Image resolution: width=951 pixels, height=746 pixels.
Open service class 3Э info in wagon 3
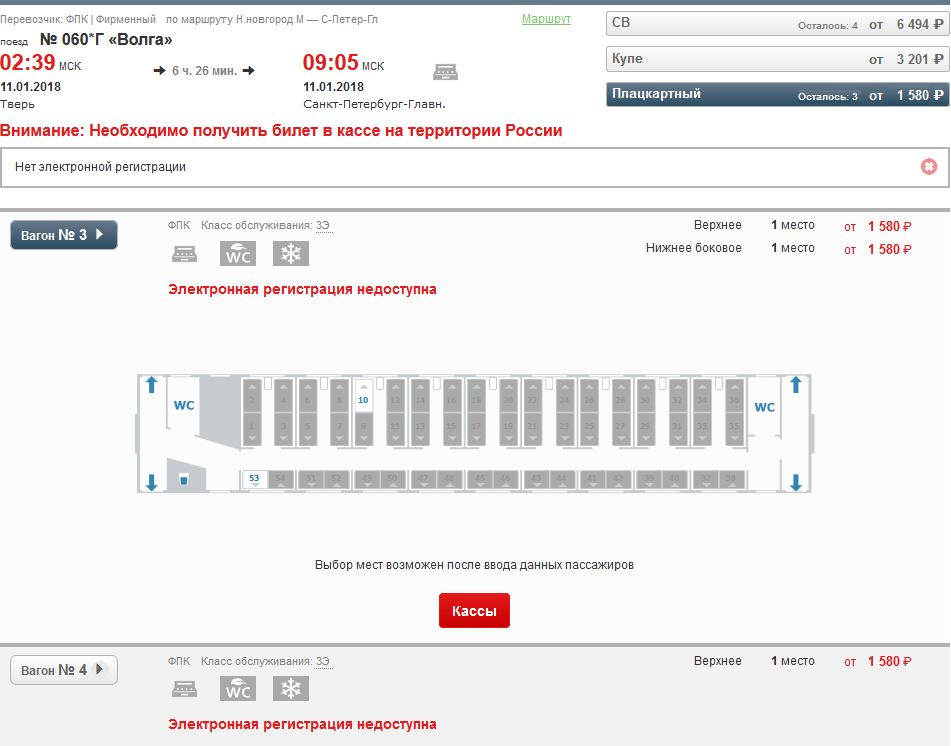pos(323,226)
